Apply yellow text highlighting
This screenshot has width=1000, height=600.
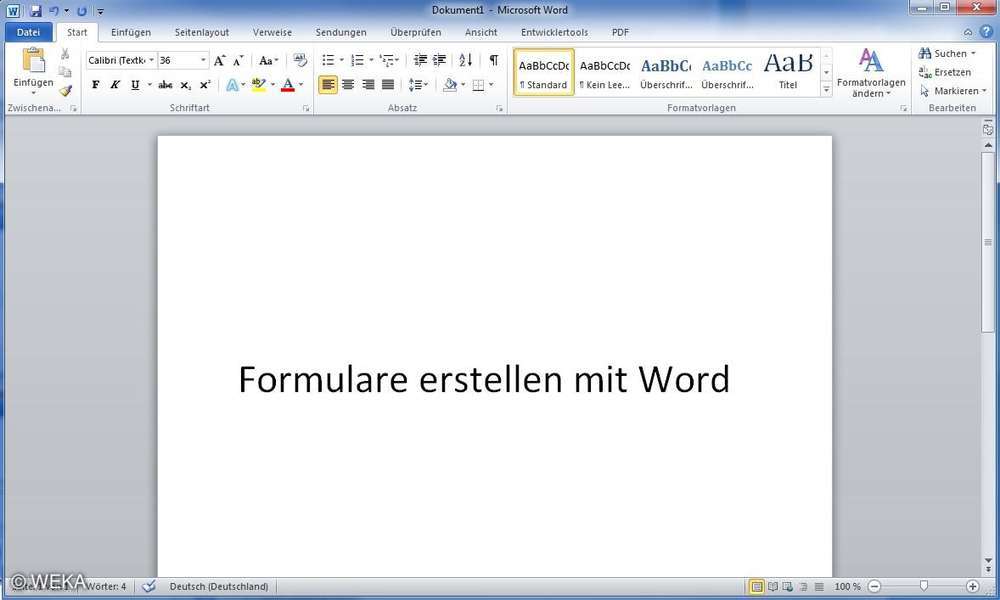[x=258, y=84]
